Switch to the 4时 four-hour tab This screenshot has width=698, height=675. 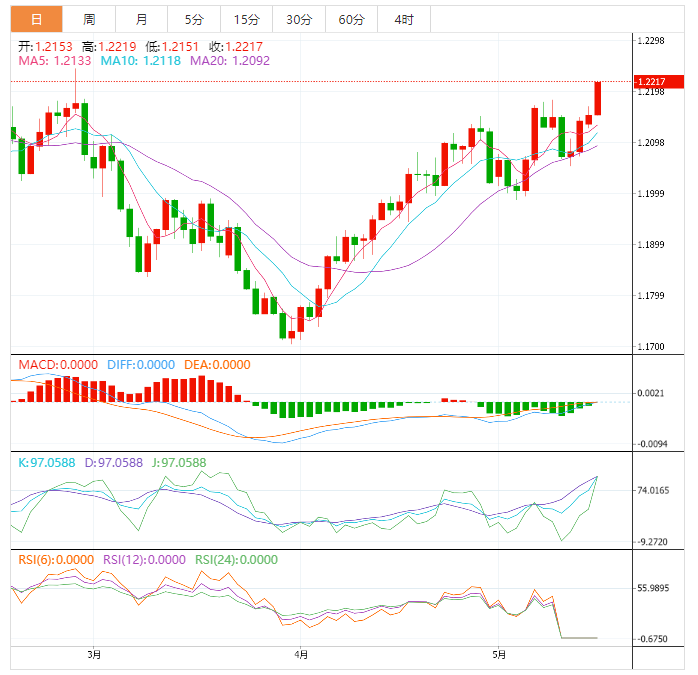pos(403,19)
